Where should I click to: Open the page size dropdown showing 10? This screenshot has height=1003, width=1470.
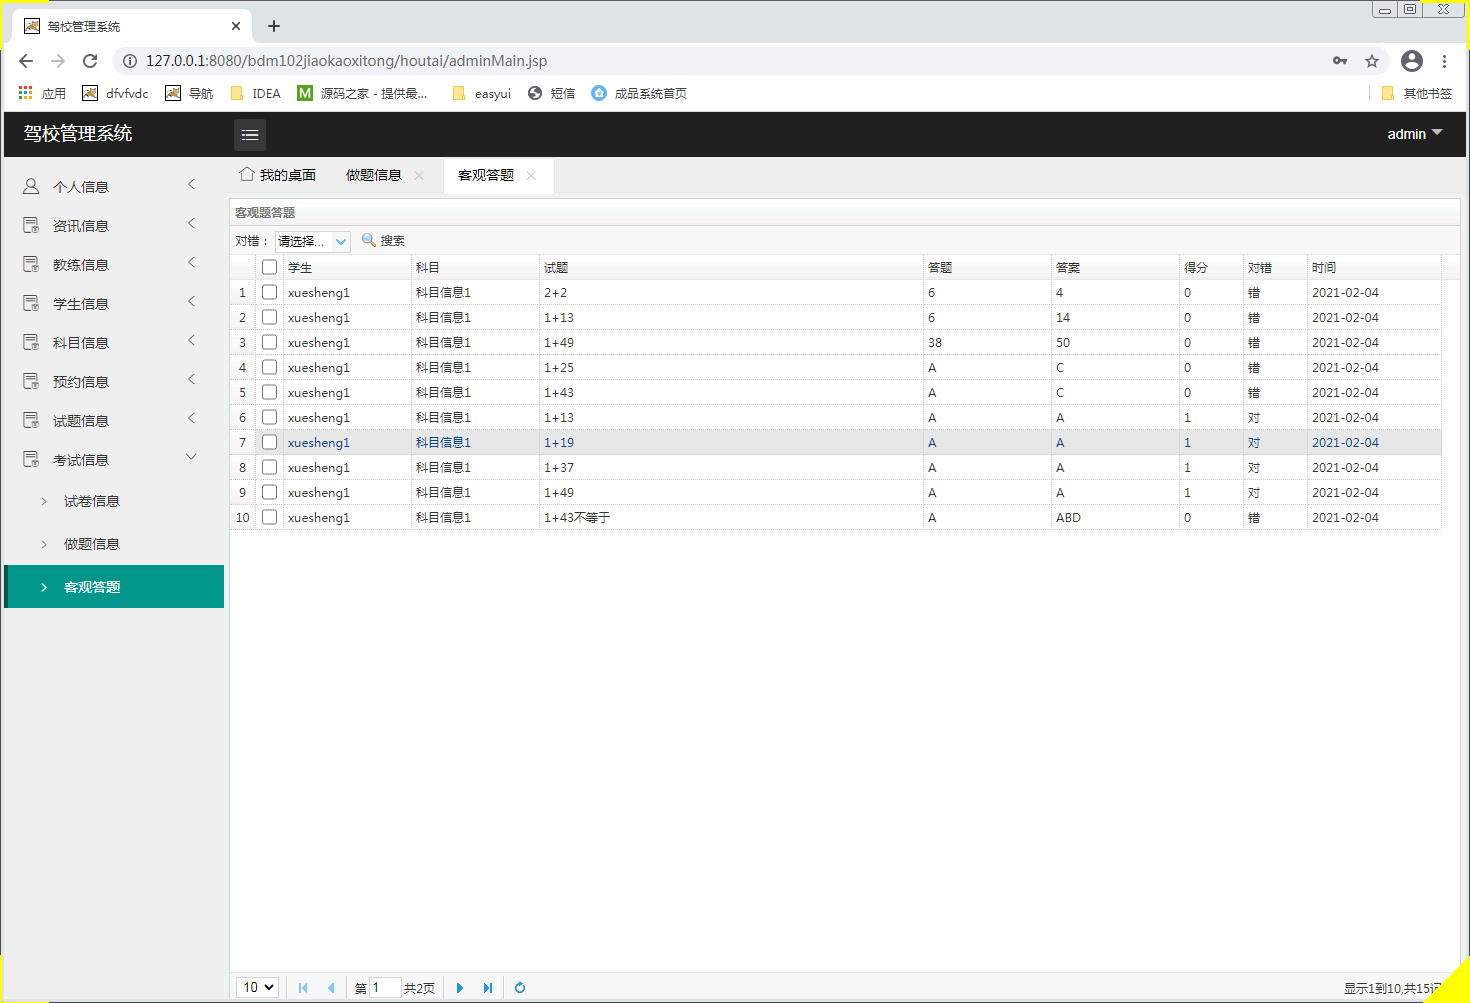coord(257,987)
